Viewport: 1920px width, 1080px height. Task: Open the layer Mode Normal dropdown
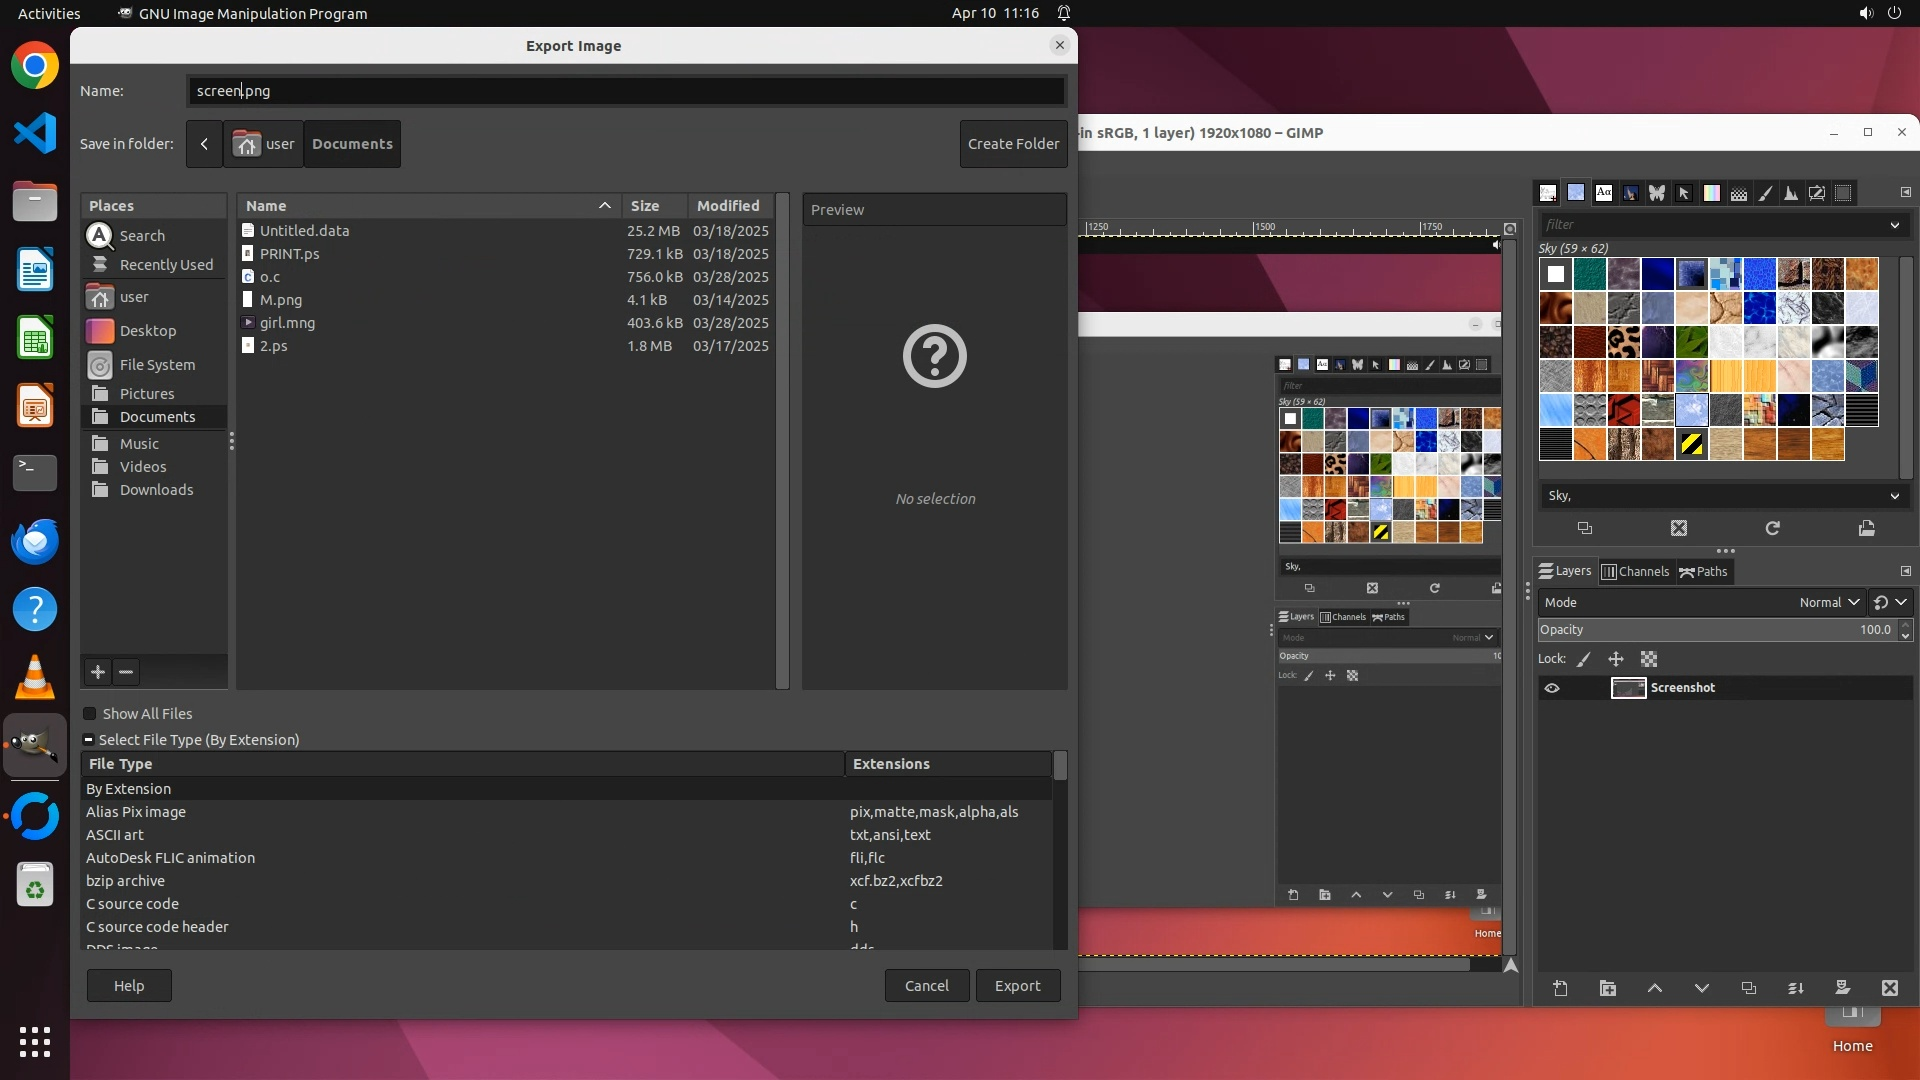coord(1828,602)
